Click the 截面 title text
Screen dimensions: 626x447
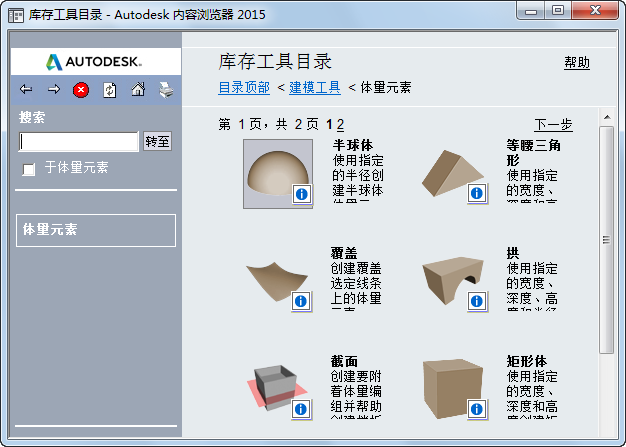[344, 361]
